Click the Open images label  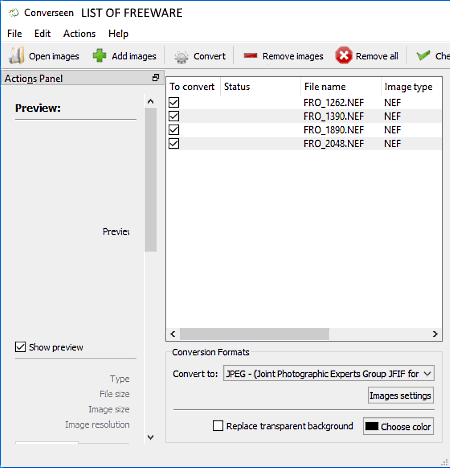pos(54,56)
